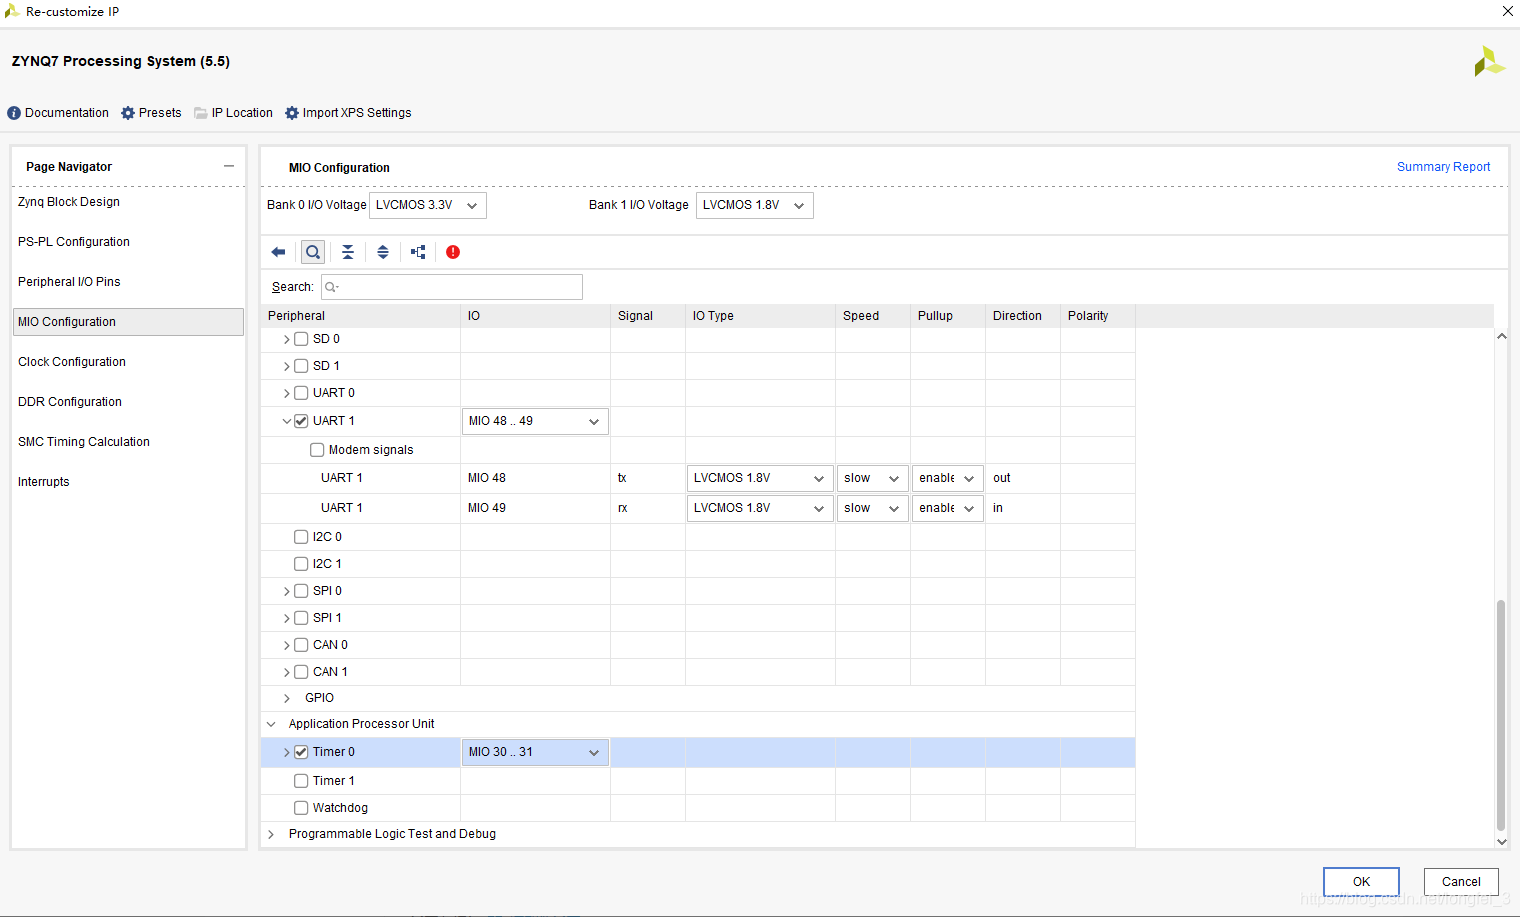This screenshot has width=1520, height=917.
Task: Click the Collapse All toolbar icon
Action: coord(348,252)
